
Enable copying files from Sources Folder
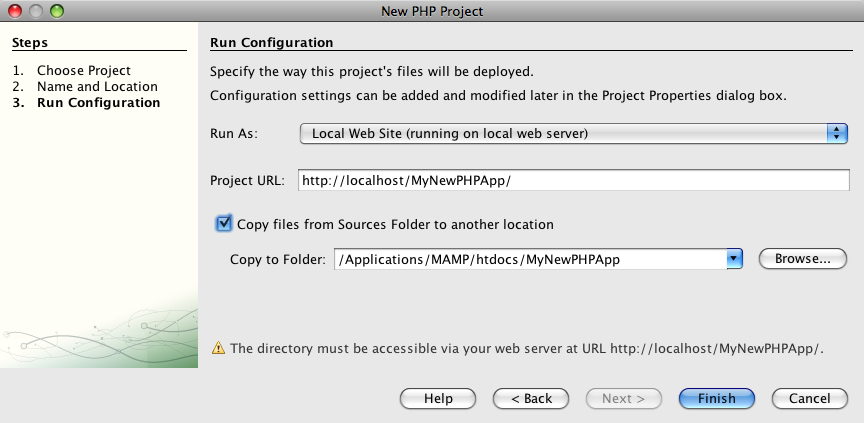tap(224, 224)
